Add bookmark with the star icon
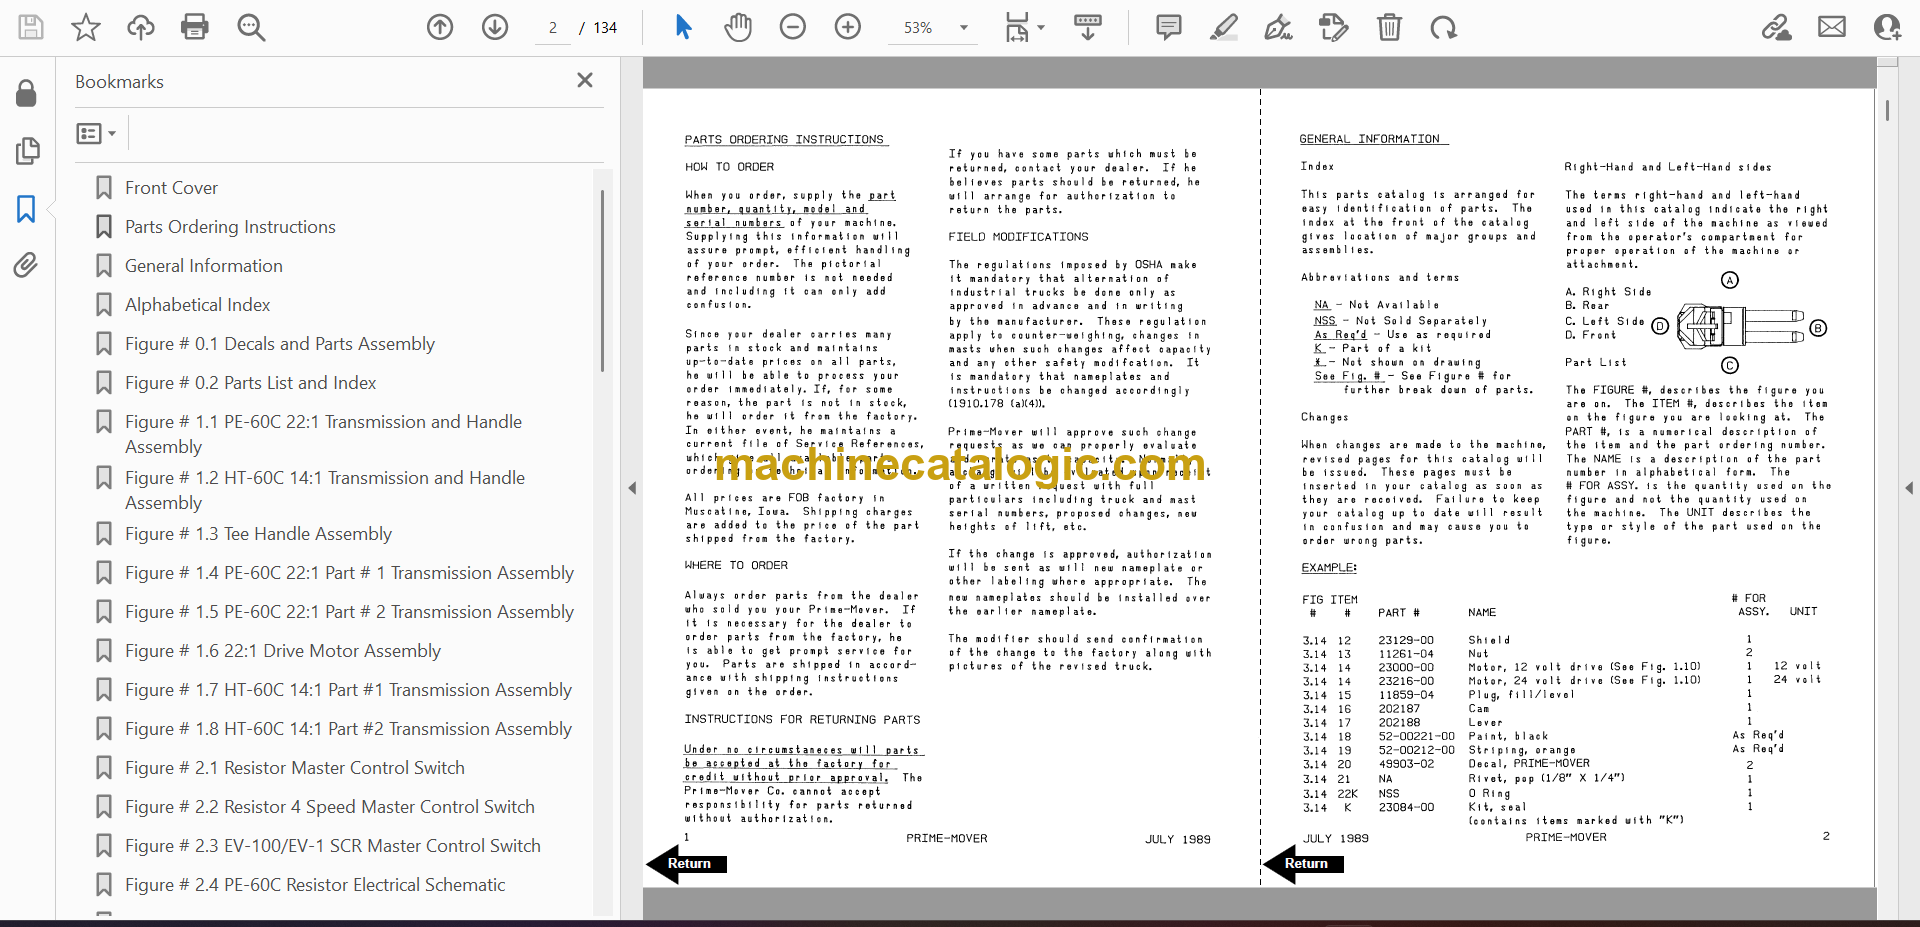The image size is (1920, 927). click(x=86, y=27)
